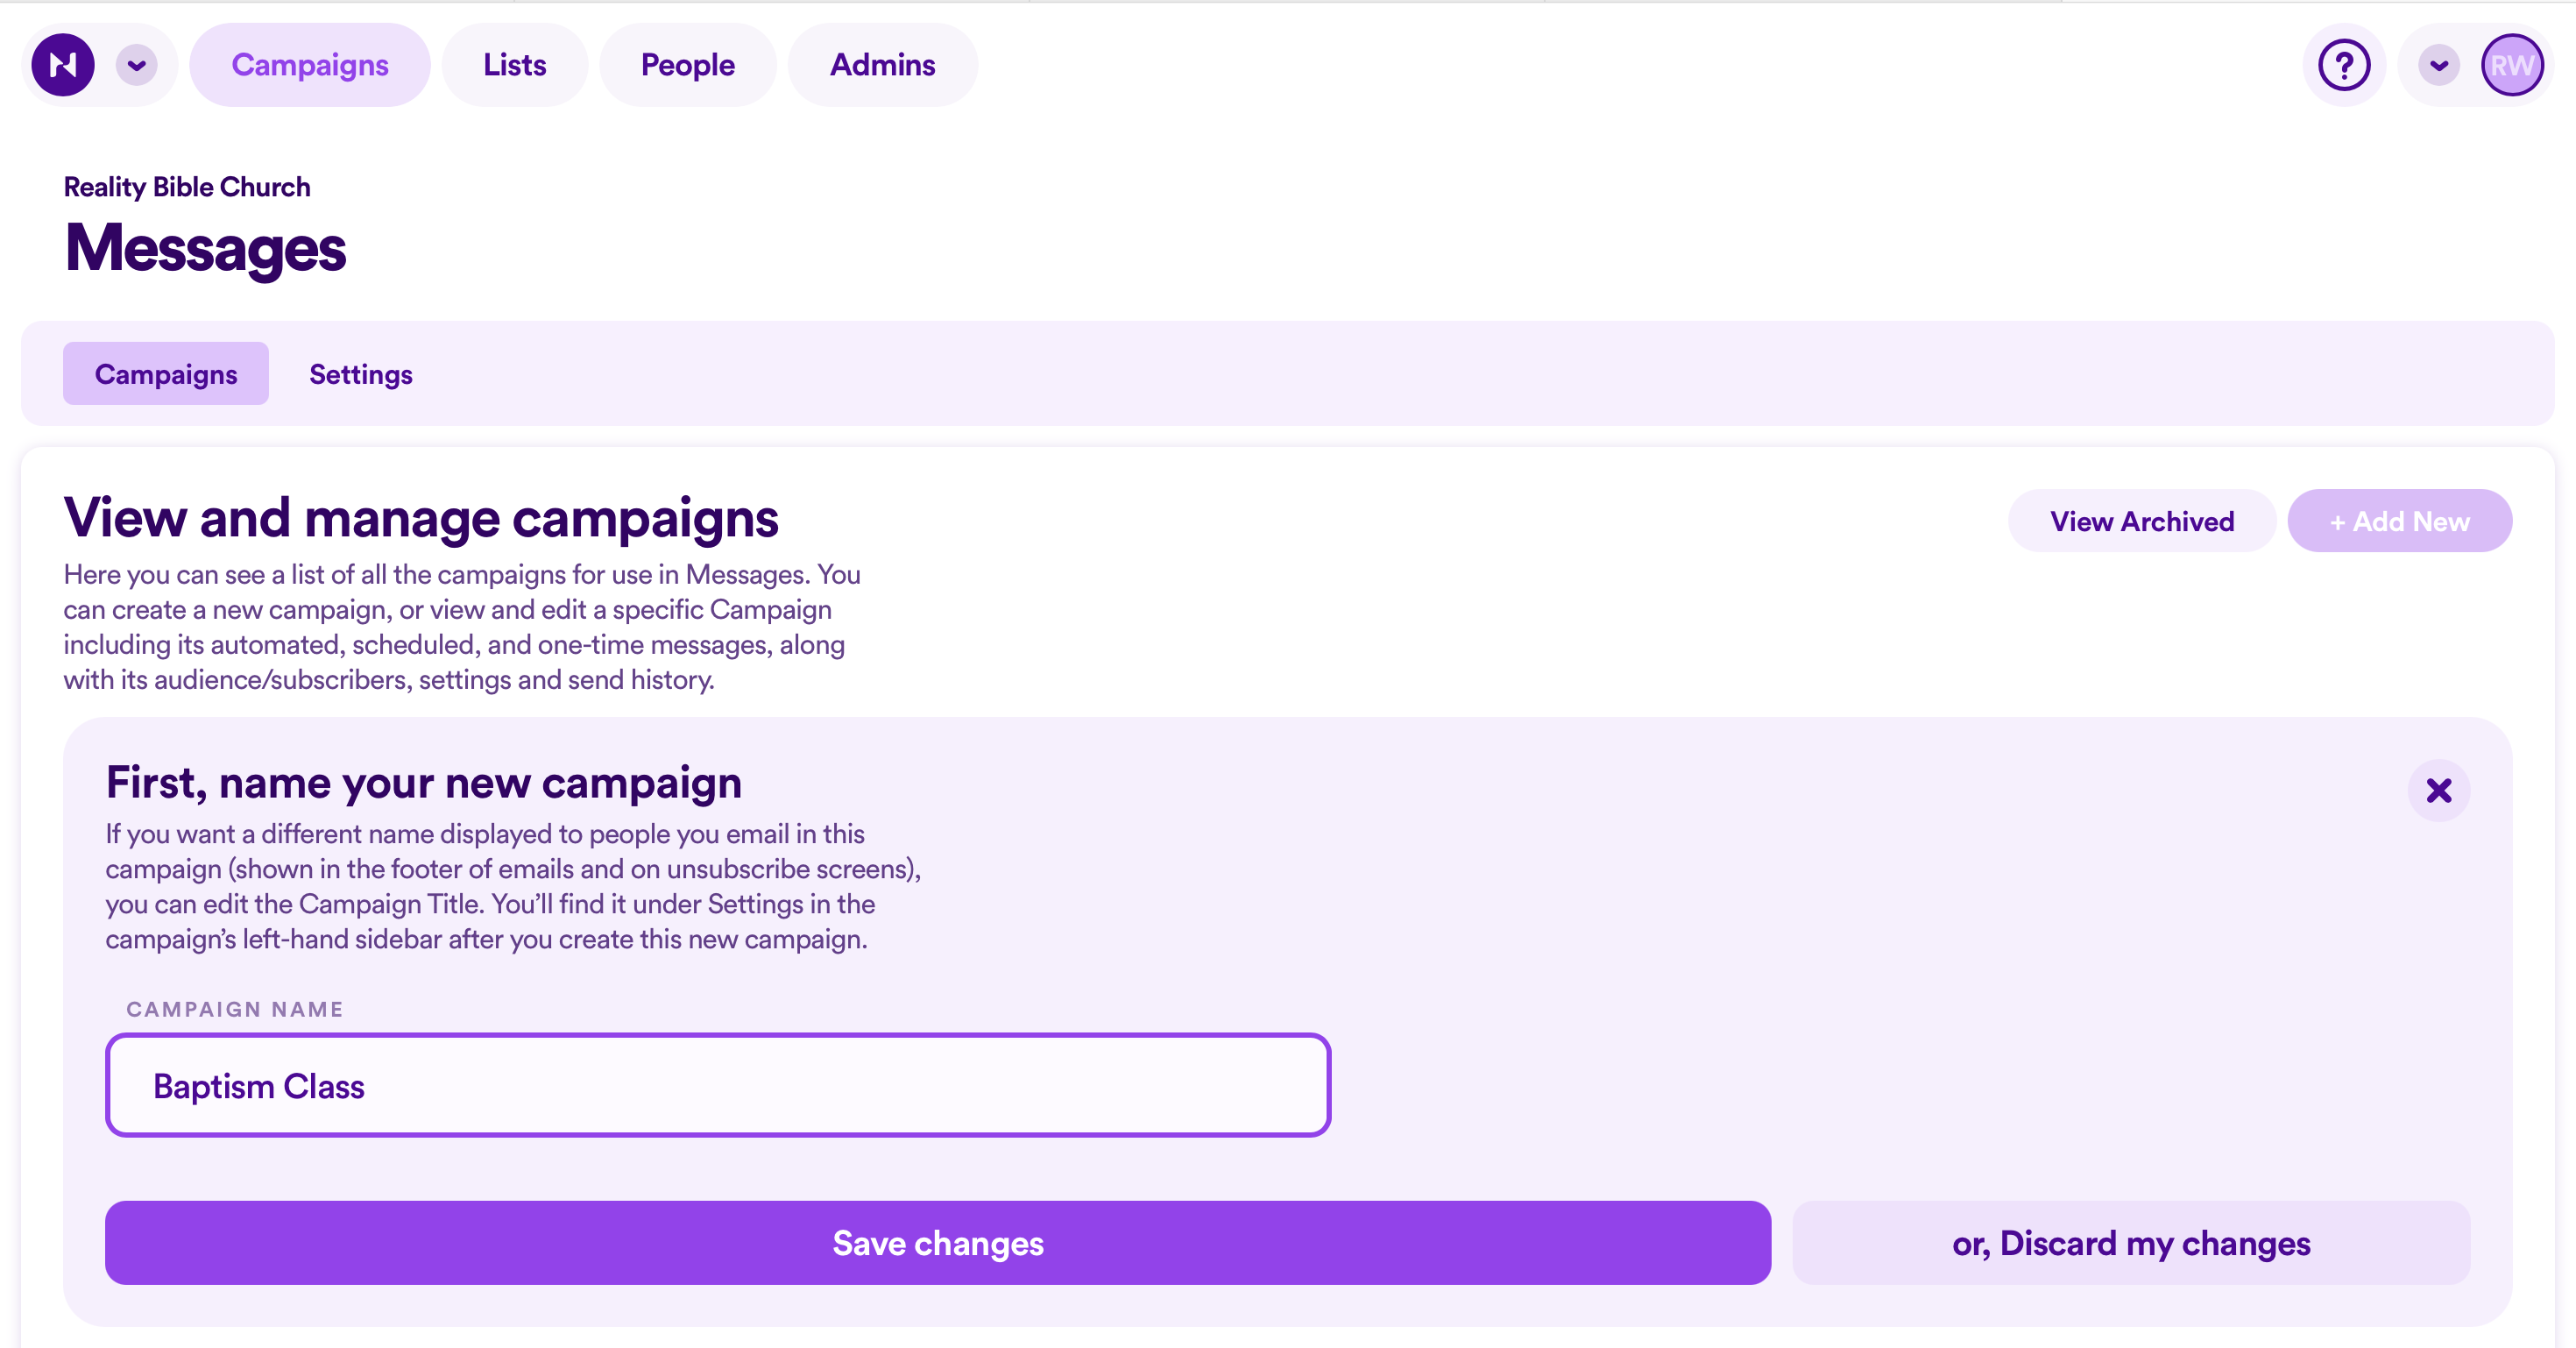Click the CAMPAIGN NAME field label
Viewport: 2576px width, 1348px height.
pos(235,1009)
